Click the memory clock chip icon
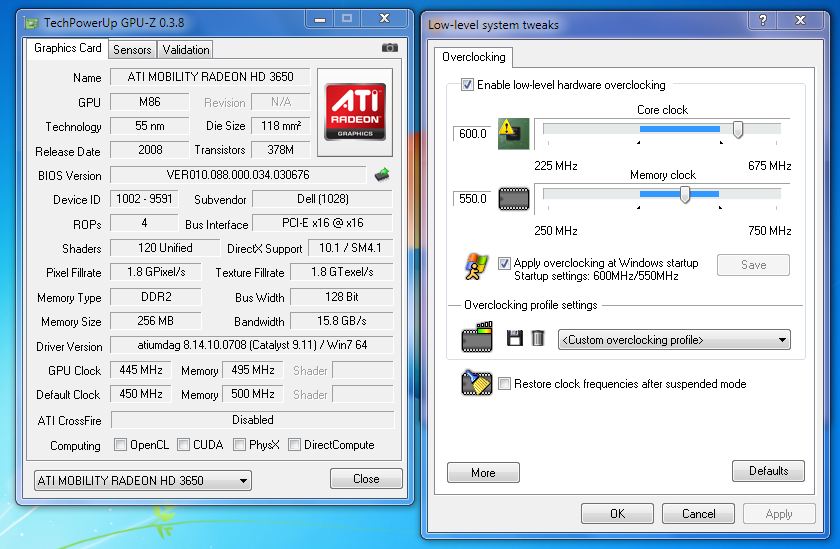The image size is (840, 549). 513,199
